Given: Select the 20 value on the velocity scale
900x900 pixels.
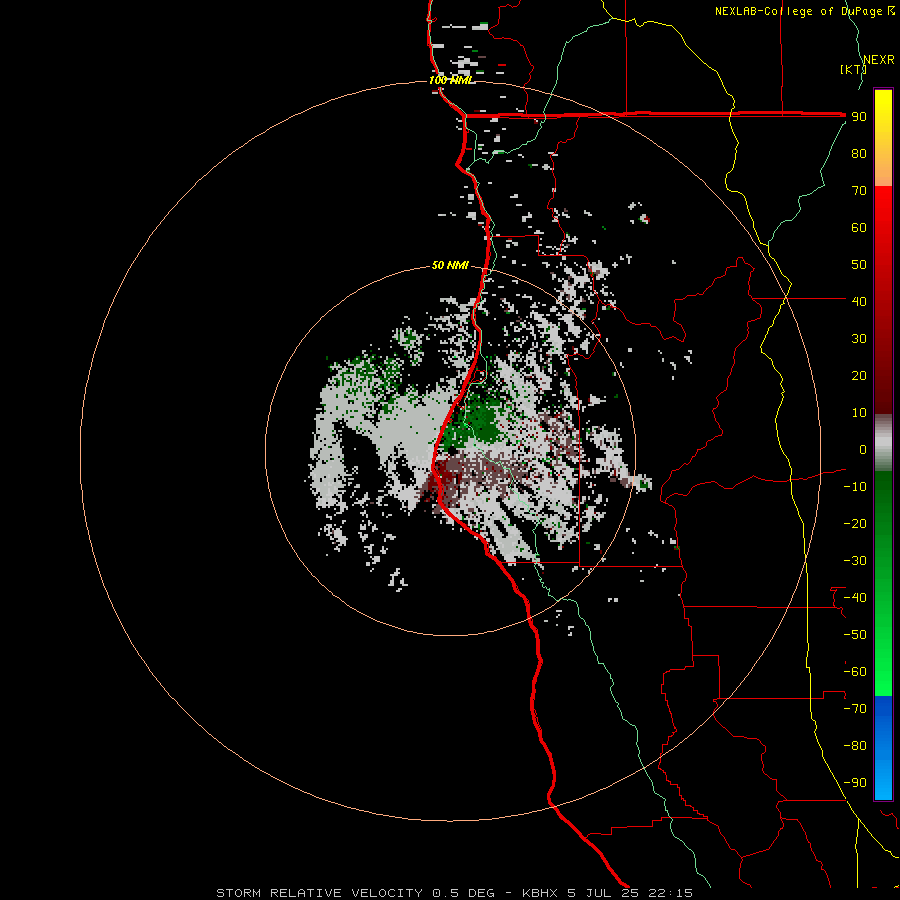Looking at the screenshot, I should coord(859,376).
